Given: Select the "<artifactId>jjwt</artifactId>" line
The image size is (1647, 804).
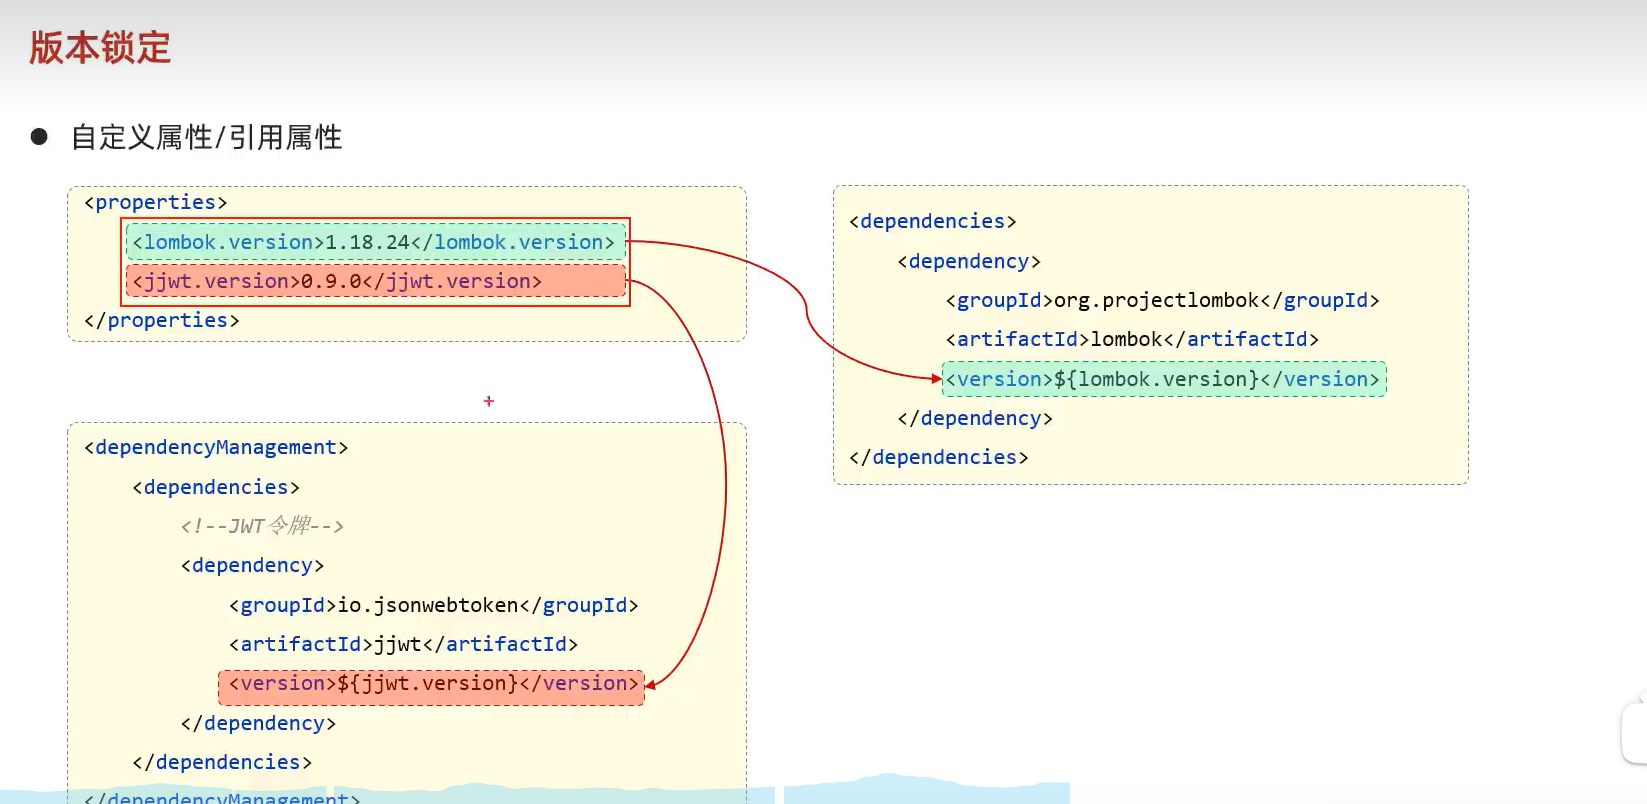Looking at the screenshot, I should click(x=403, y=644).
